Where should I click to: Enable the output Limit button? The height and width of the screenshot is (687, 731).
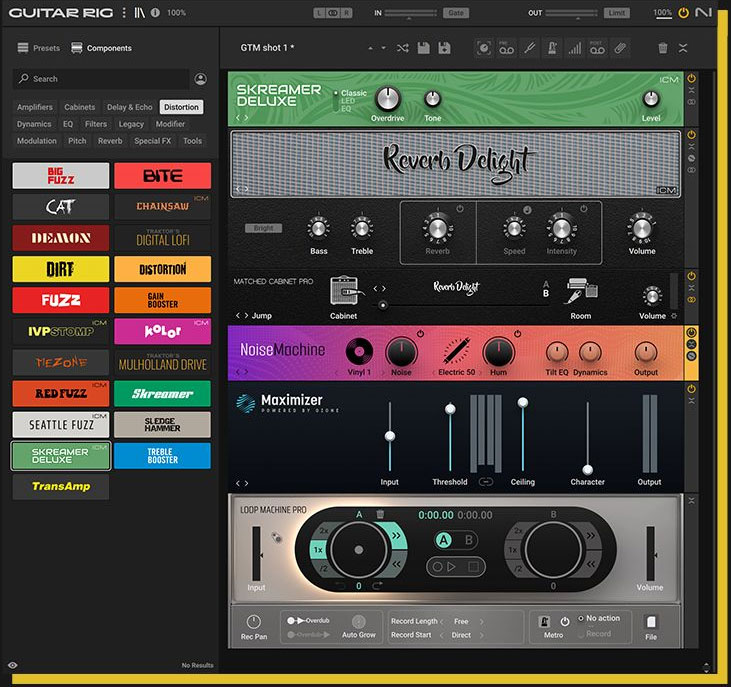coord(616,13)
